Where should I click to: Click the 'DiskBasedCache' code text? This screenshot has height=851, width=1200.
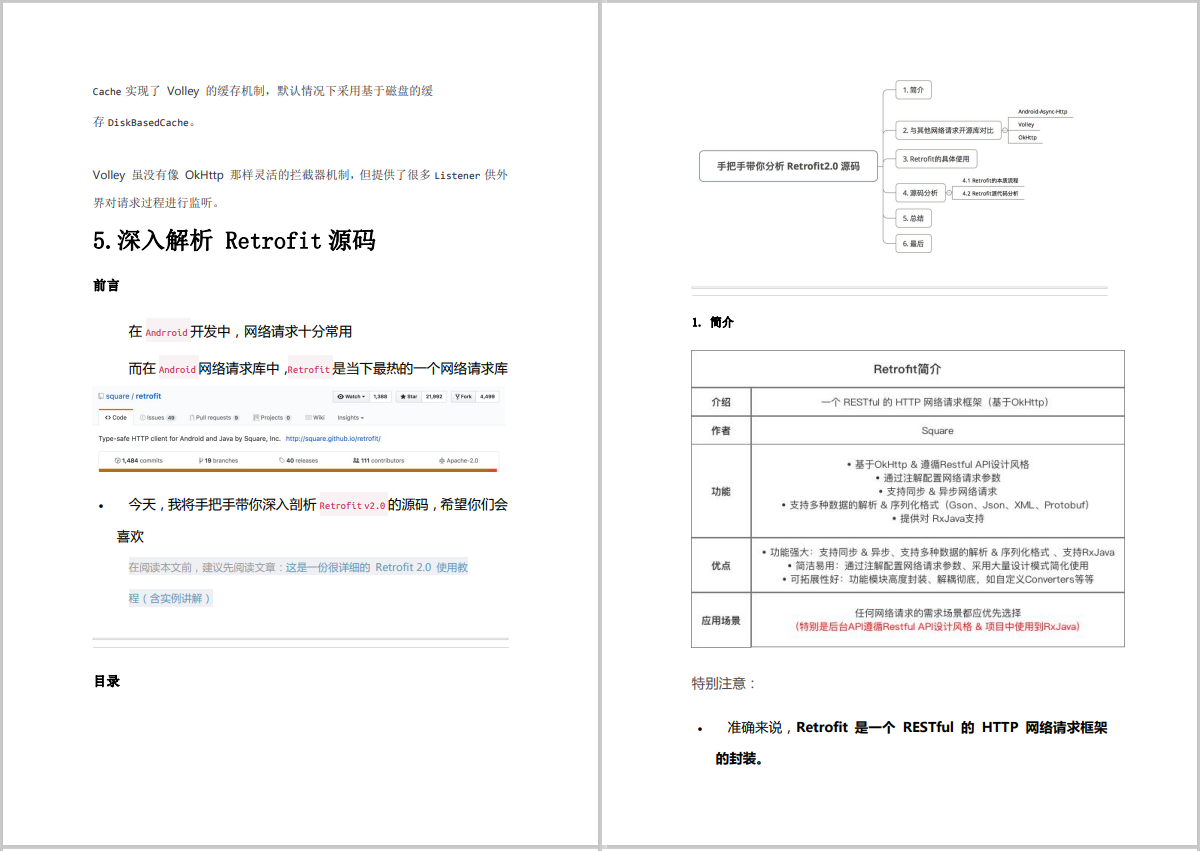click(149, 122)
